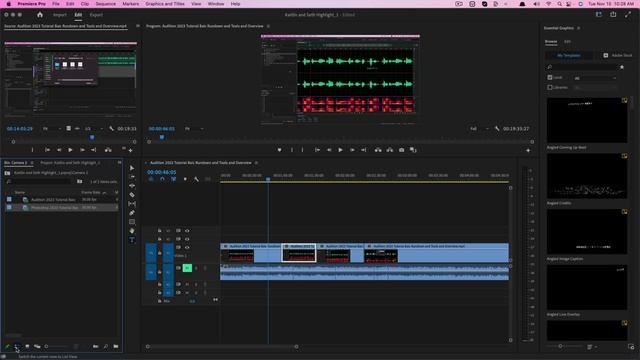Open Program monitor Full resolution dropdown

[x=479, y=129]
